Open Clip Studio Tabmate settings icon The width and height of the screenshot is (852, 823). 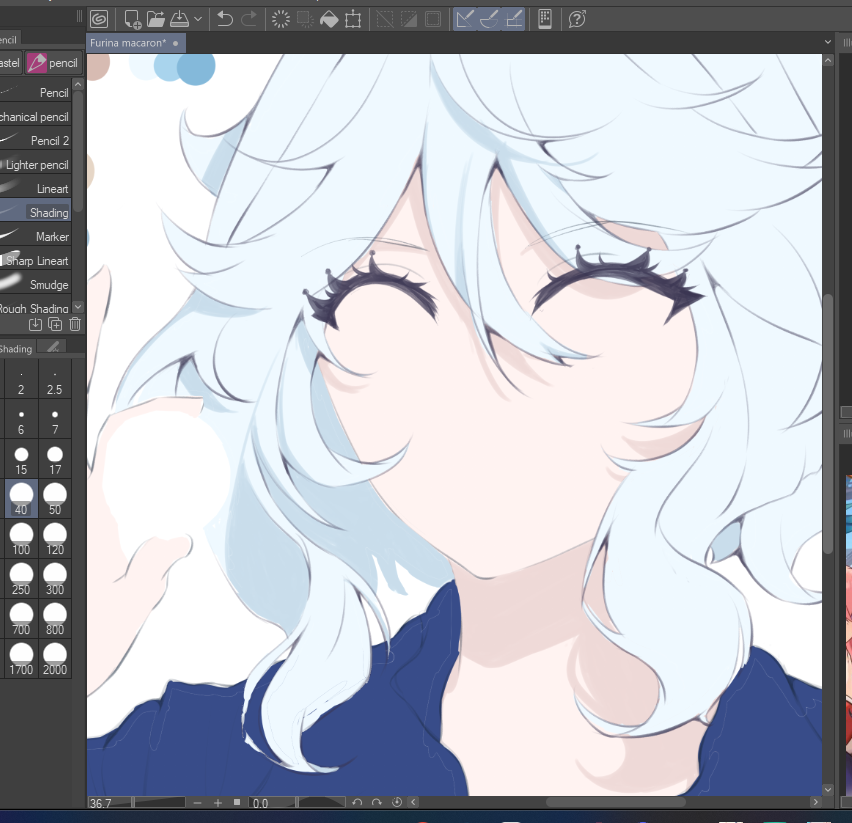(x=545, y=20)
